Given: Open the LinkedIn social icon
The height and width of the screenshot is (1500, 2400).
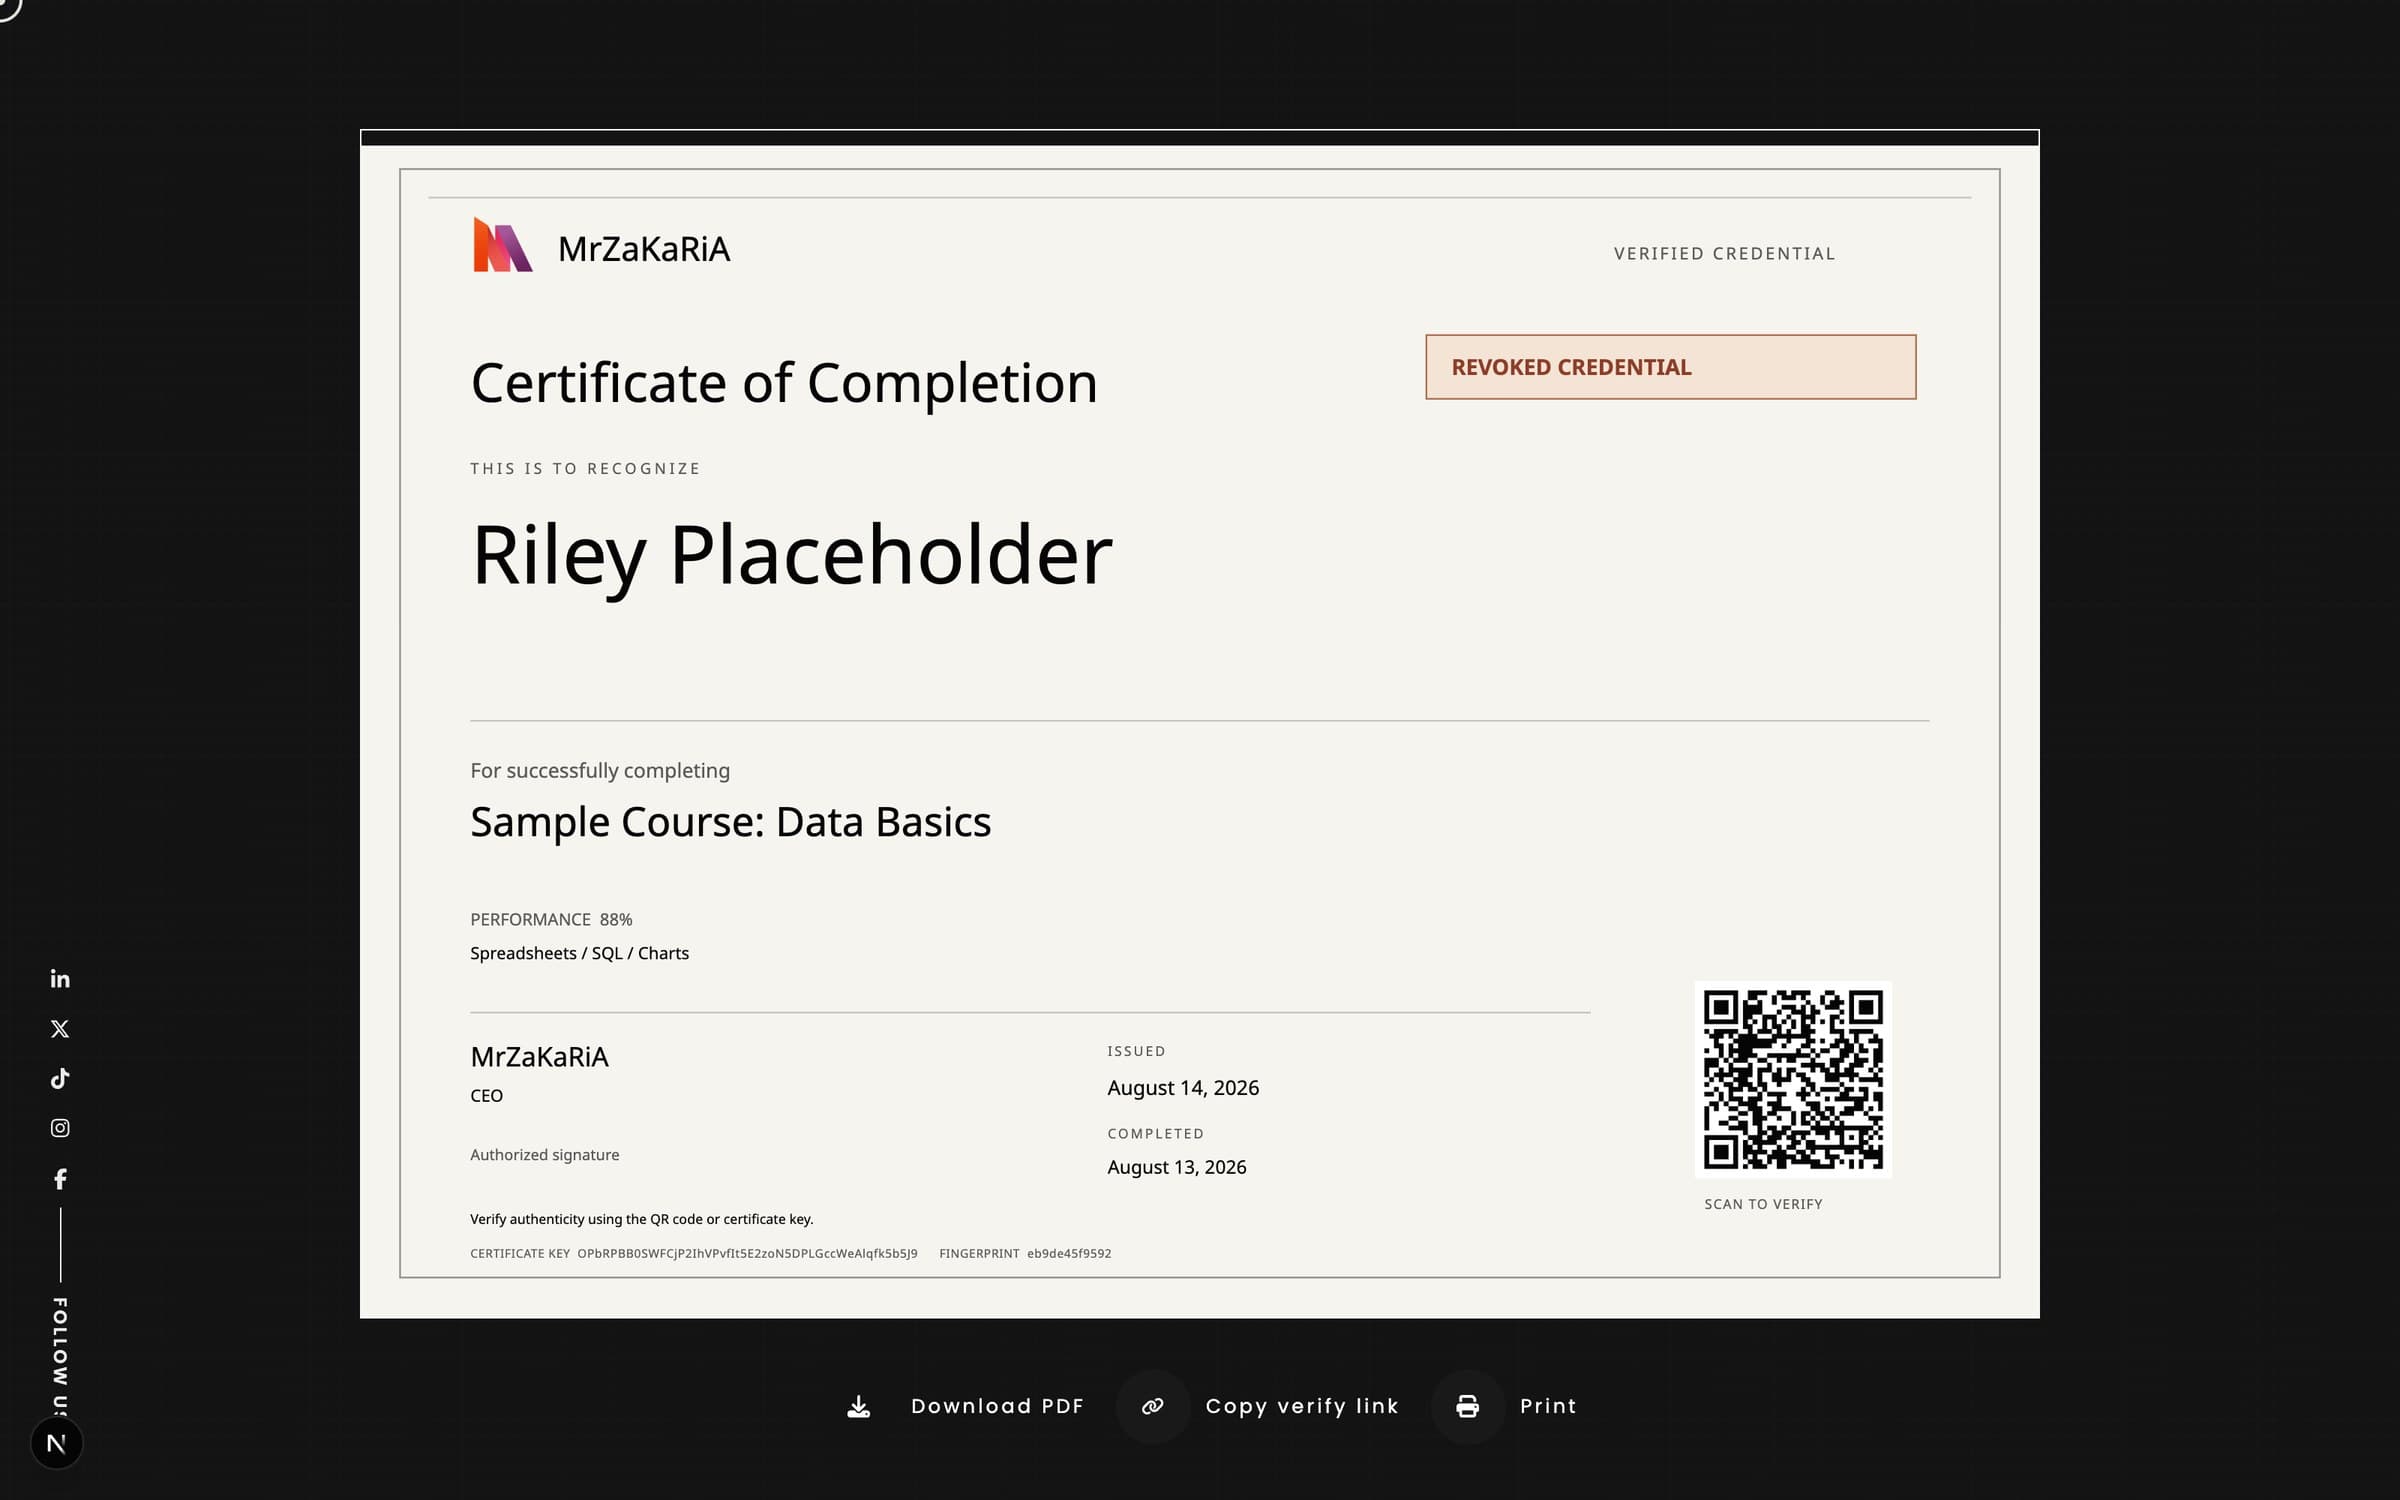Looking at the screenshot, I should point(60,978).
